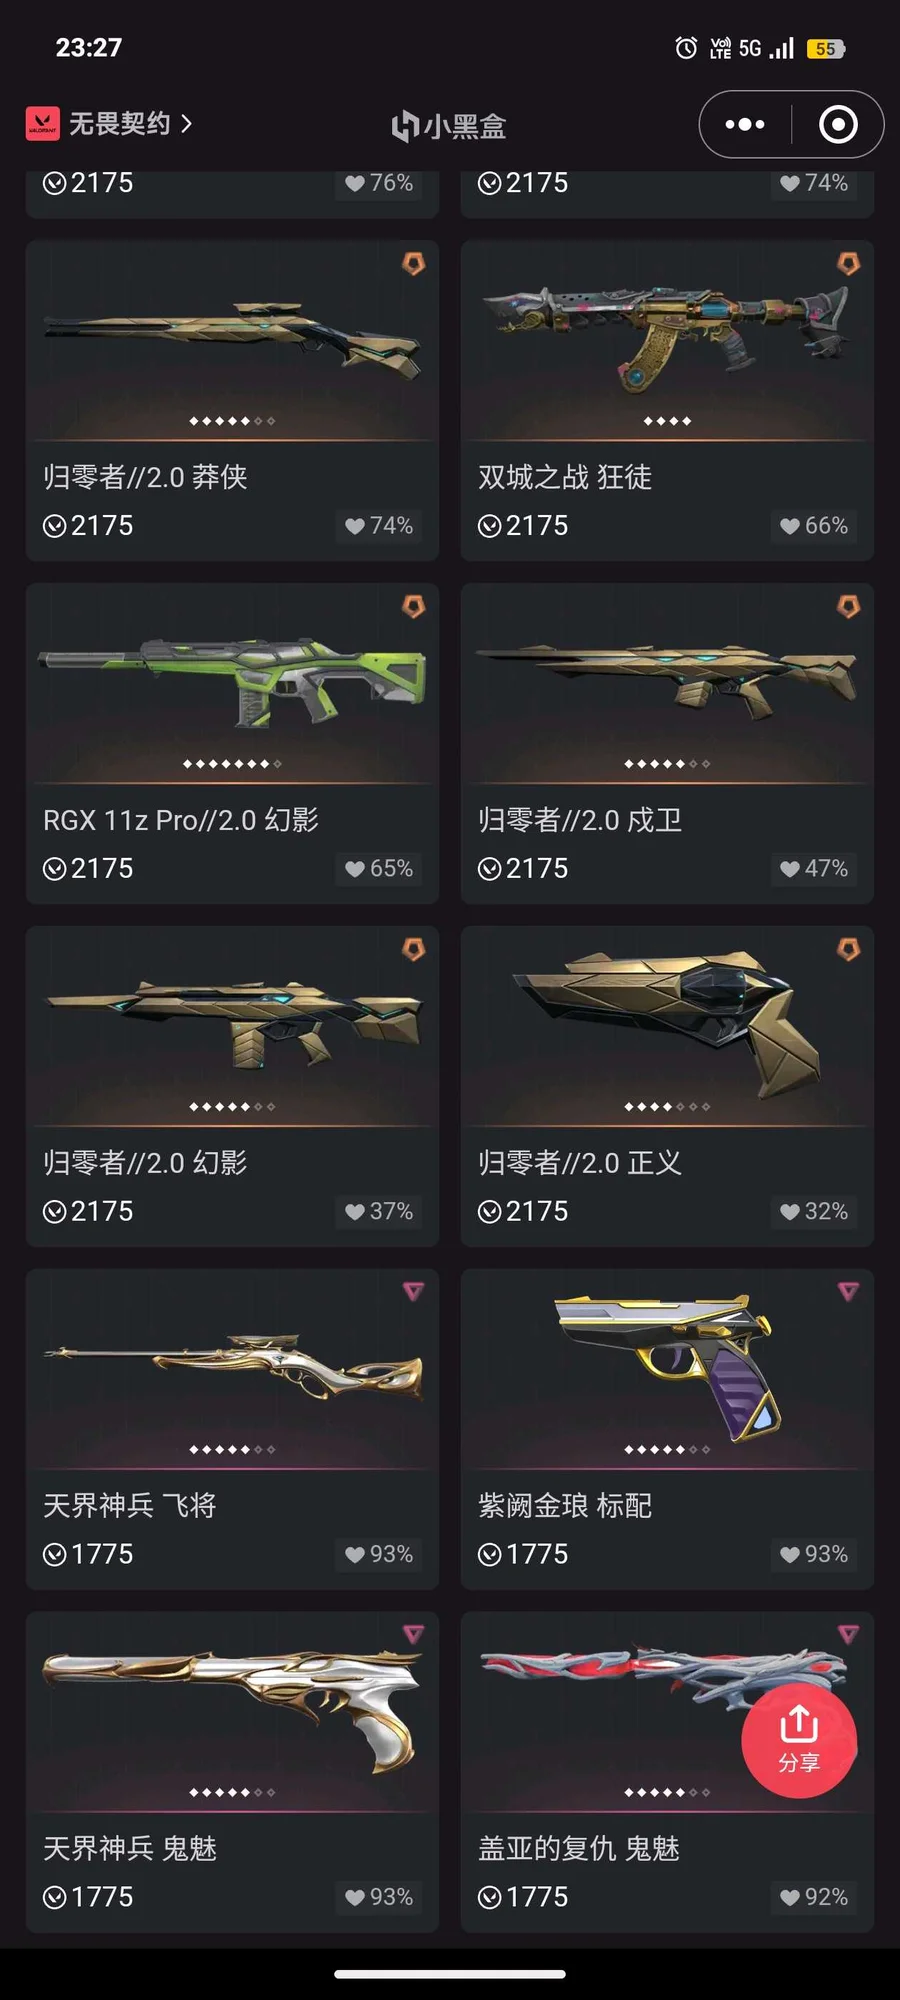Tap orange tier badge on RGX 11z Pro card
This screenshot has height=2000, width=900.
[413, 606]
